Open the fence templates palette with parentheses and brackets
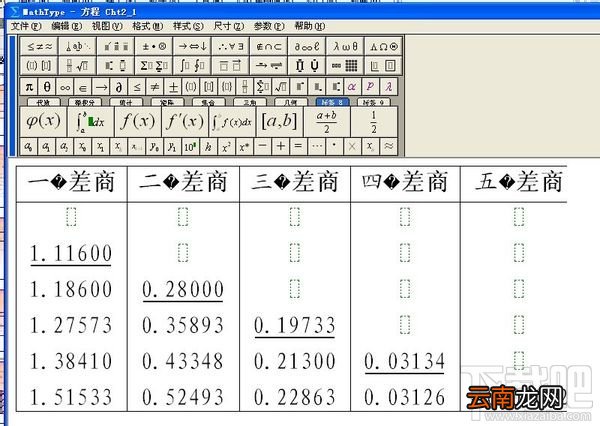This screenshot has width=600, height=426. pyautogui.click(x=39, y=65)
